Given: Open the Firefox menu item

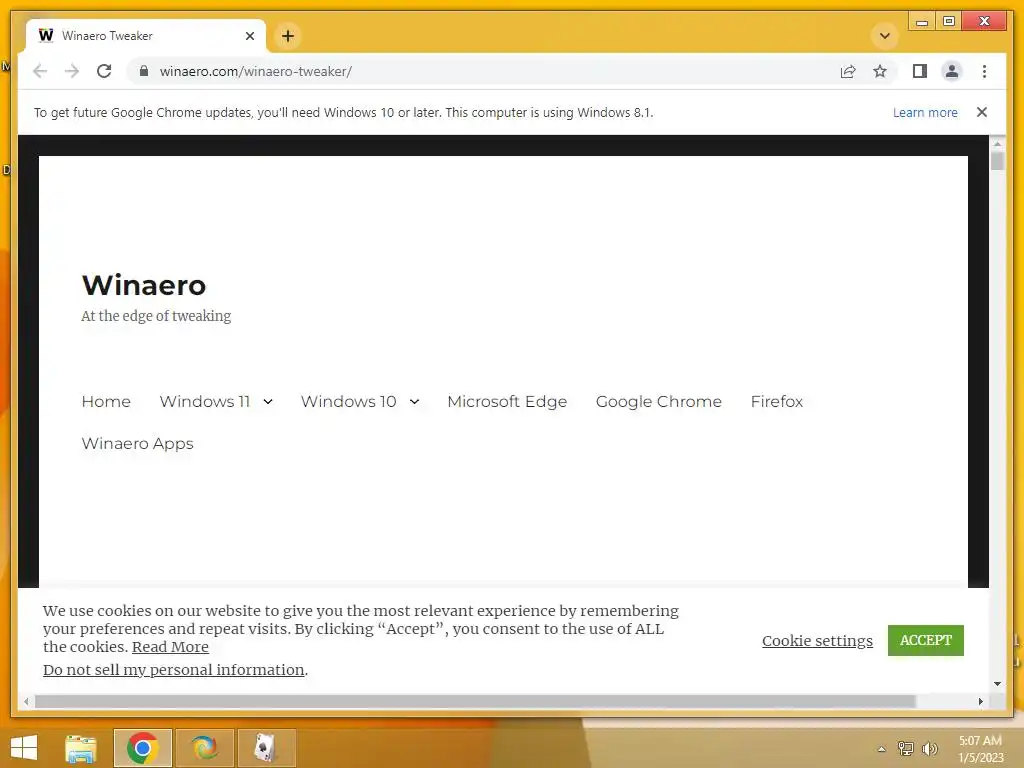Looking at the screenshot, I should pyautogui.click(x=776, y=401).
